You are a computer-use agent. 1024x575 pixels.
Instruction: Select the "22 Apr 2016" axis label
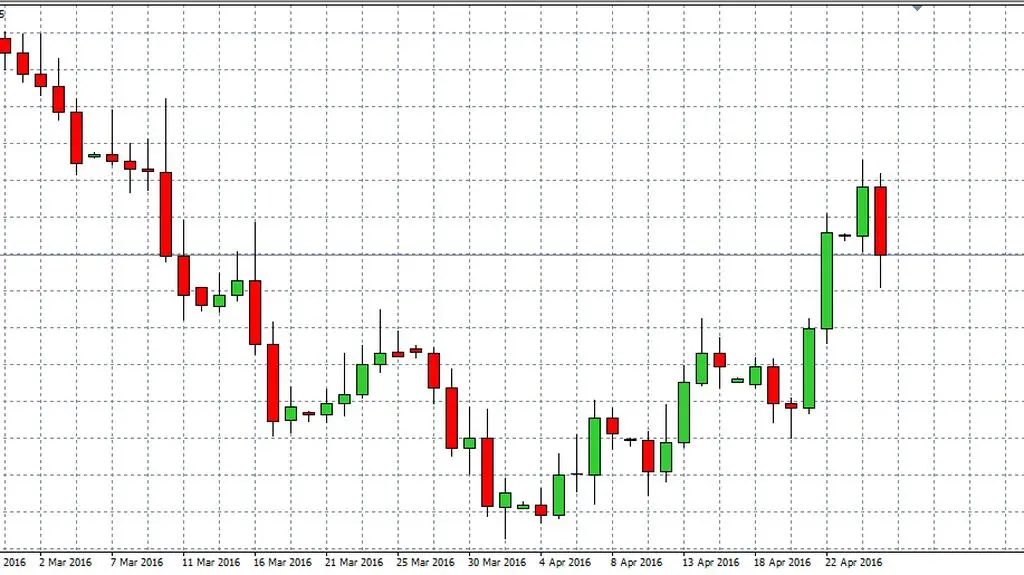(854, 562)
